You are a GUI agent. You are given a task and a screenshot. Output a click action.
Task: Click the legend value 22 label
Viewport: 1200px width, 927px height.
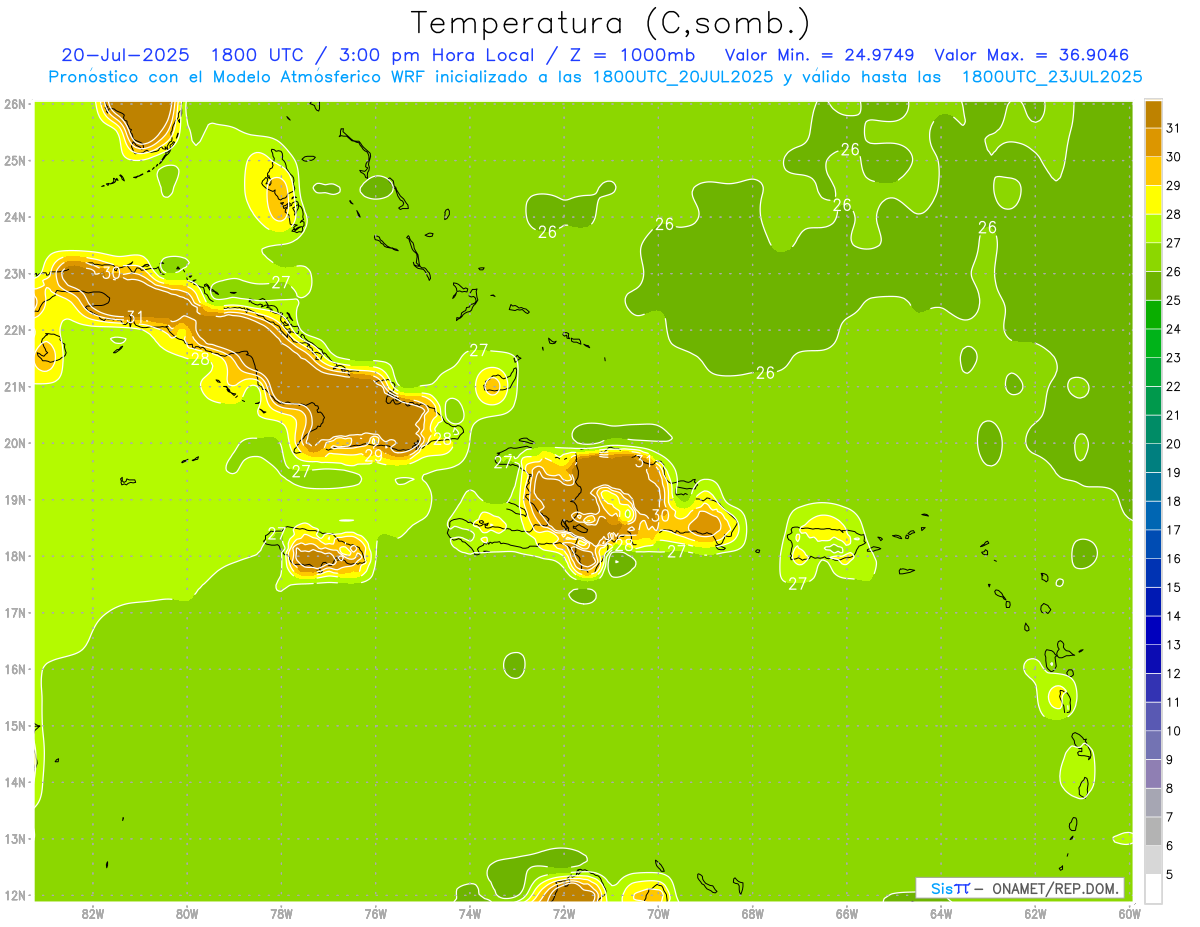[x=1173, y=386]
